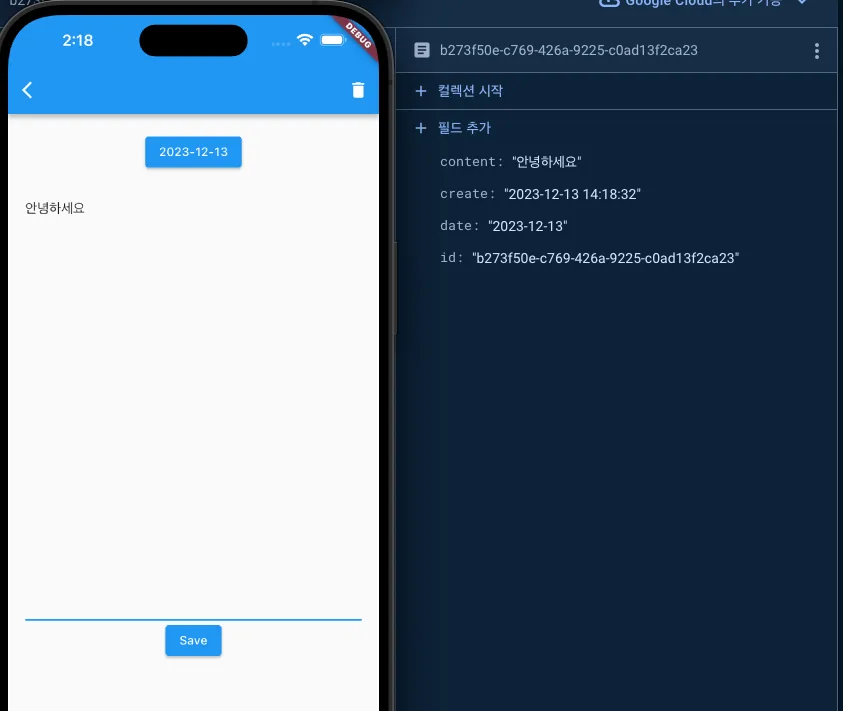843x711 pixels.
Task: Click the document ID title b273f50e-c769
Action: (x=569, y=50)
